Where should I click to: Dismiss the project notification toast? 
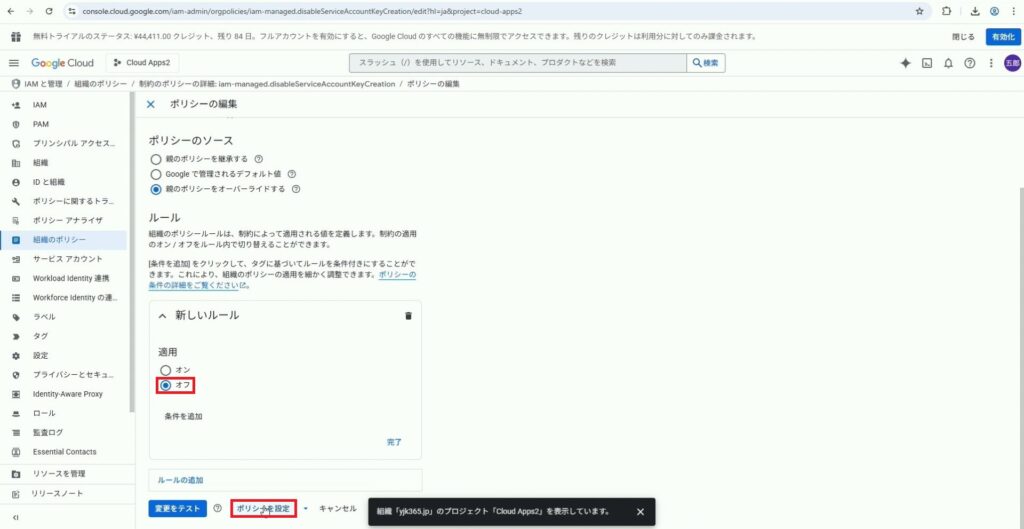tap(640, 511)
